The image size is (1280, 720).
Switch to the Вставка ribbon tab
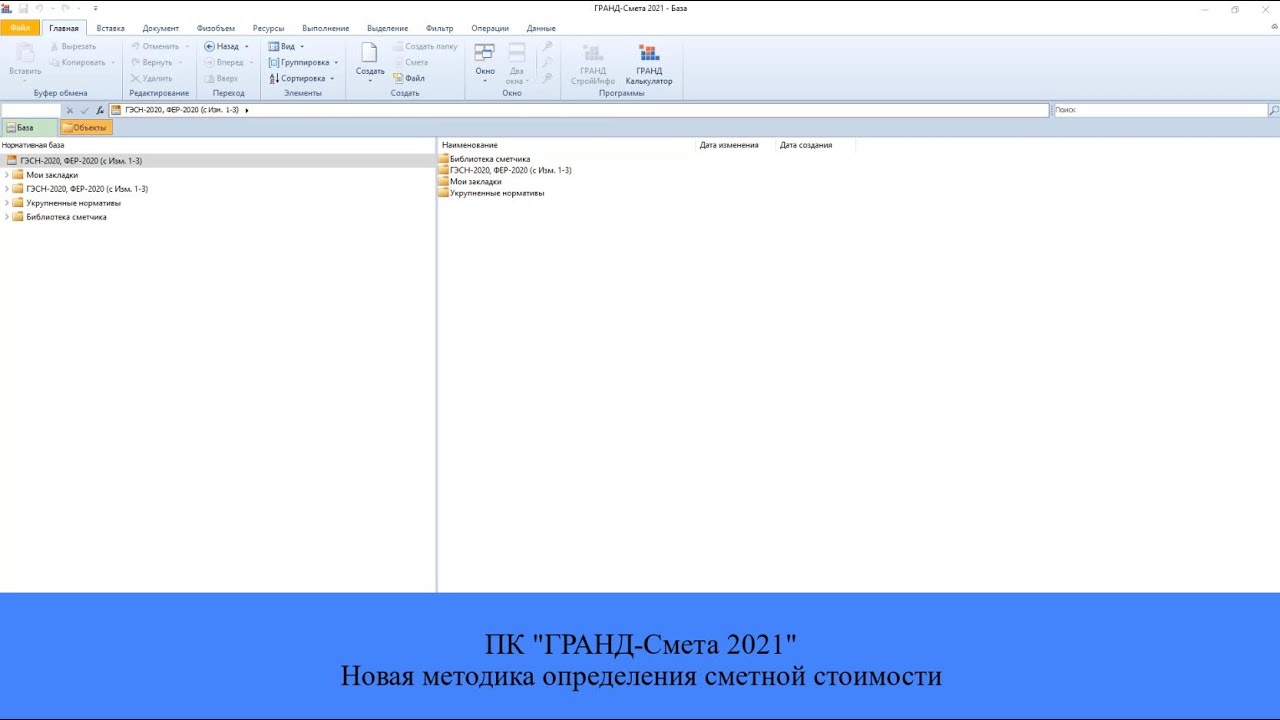tap(110, 28)
